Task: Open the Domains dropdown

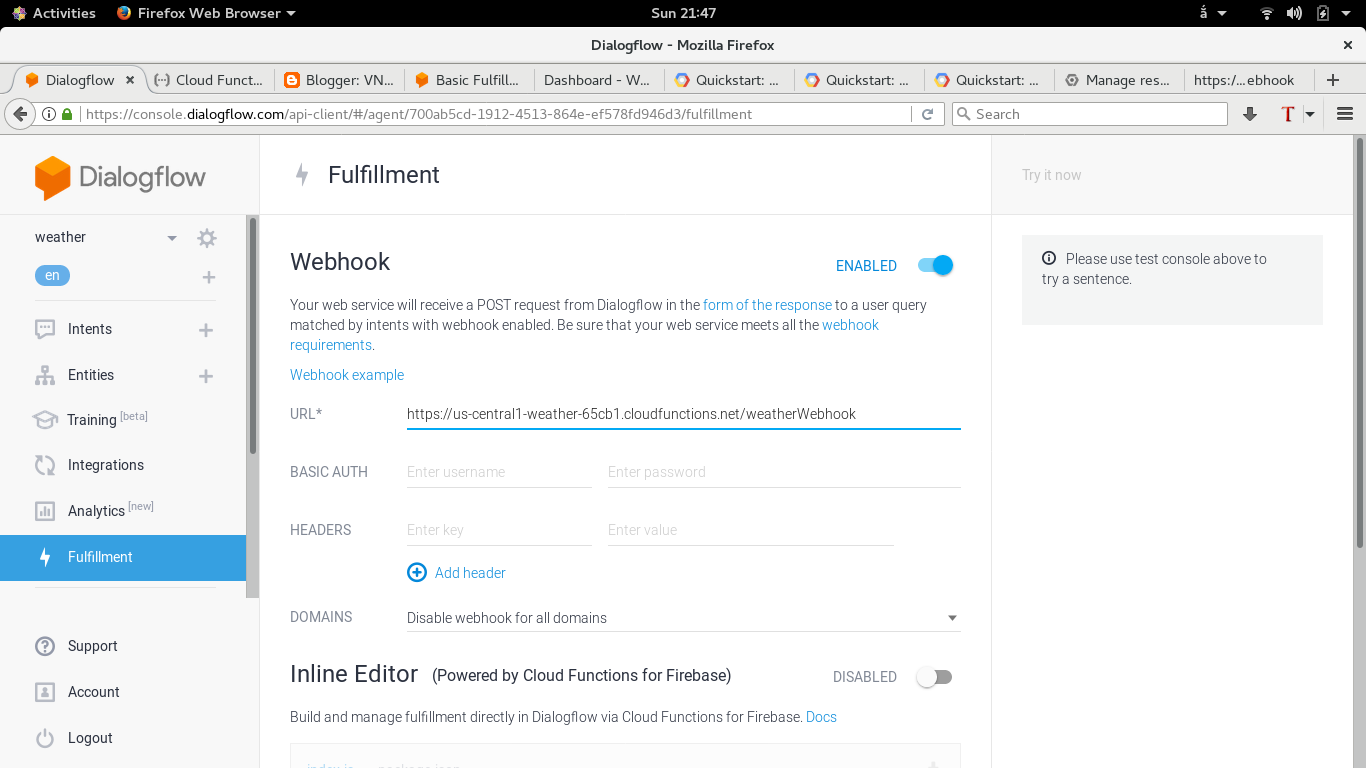Action: (683, 618)
